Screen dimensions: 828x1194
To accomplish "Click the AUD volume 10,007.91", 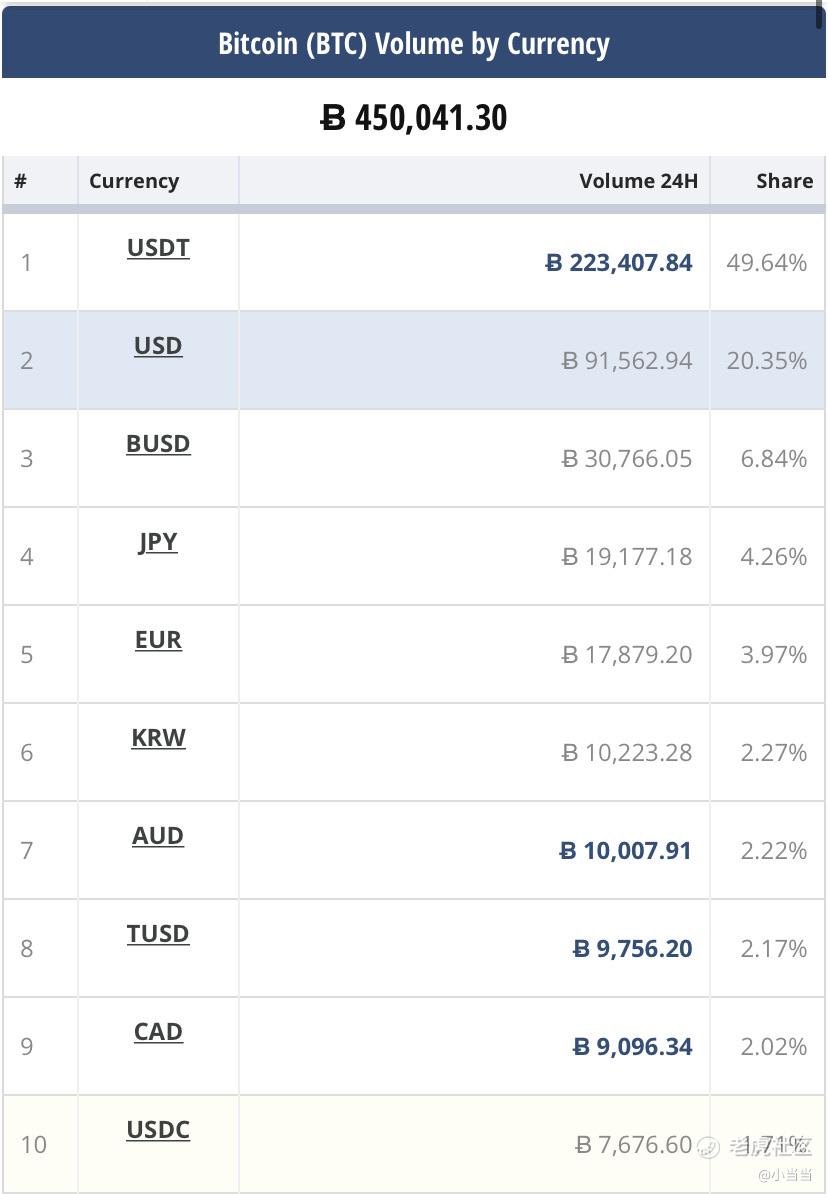I will click(625, 851).
